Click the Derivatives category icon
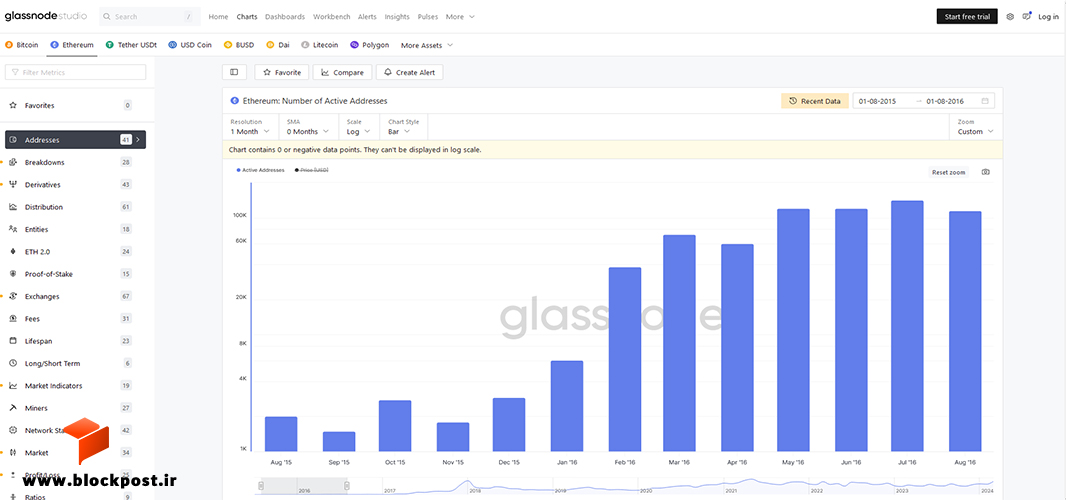The image size is (1066, 500). (13, 184)
